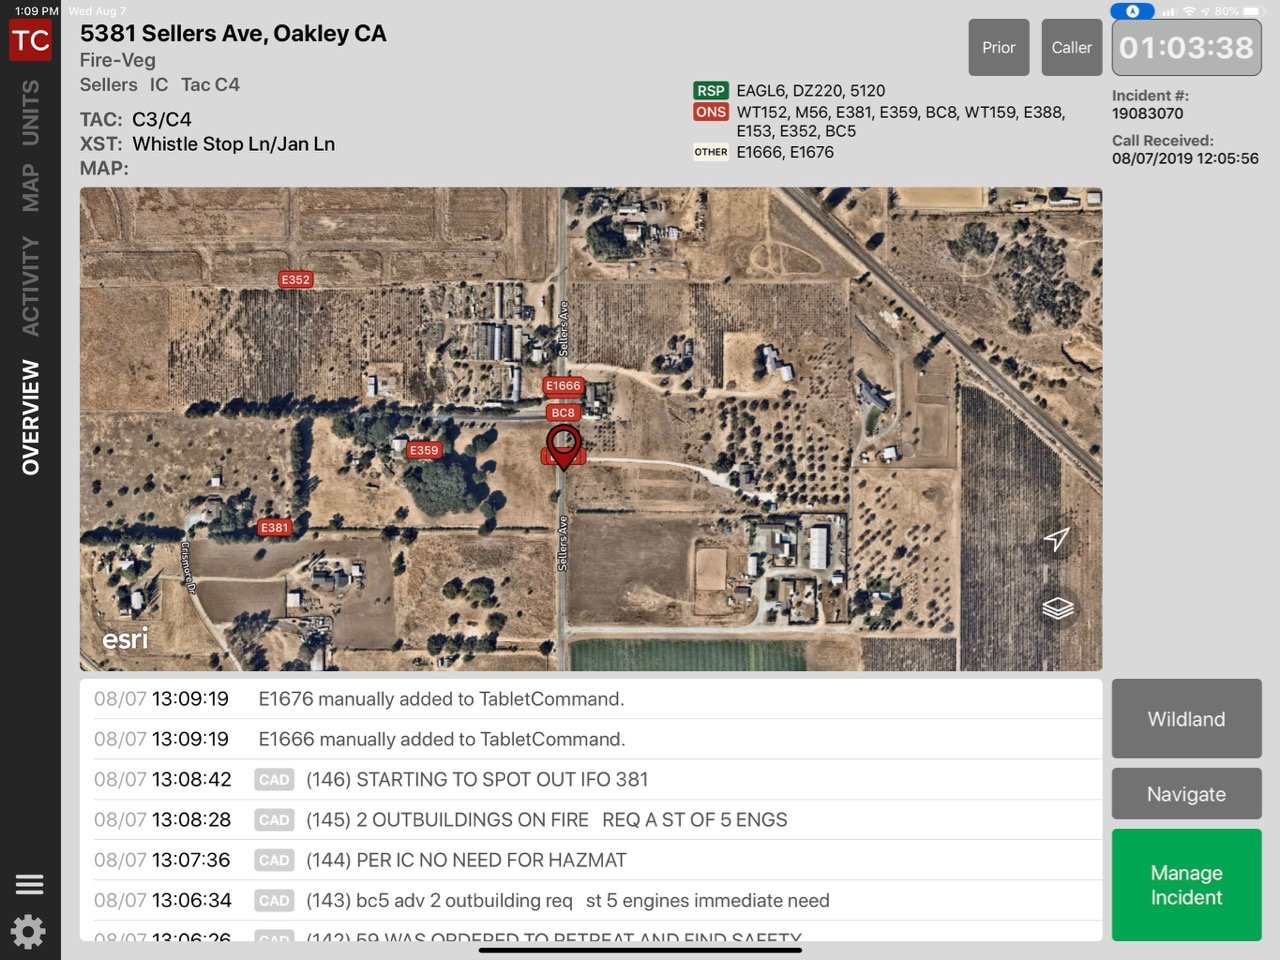Tap the TC logo

[x=30, y=40]
